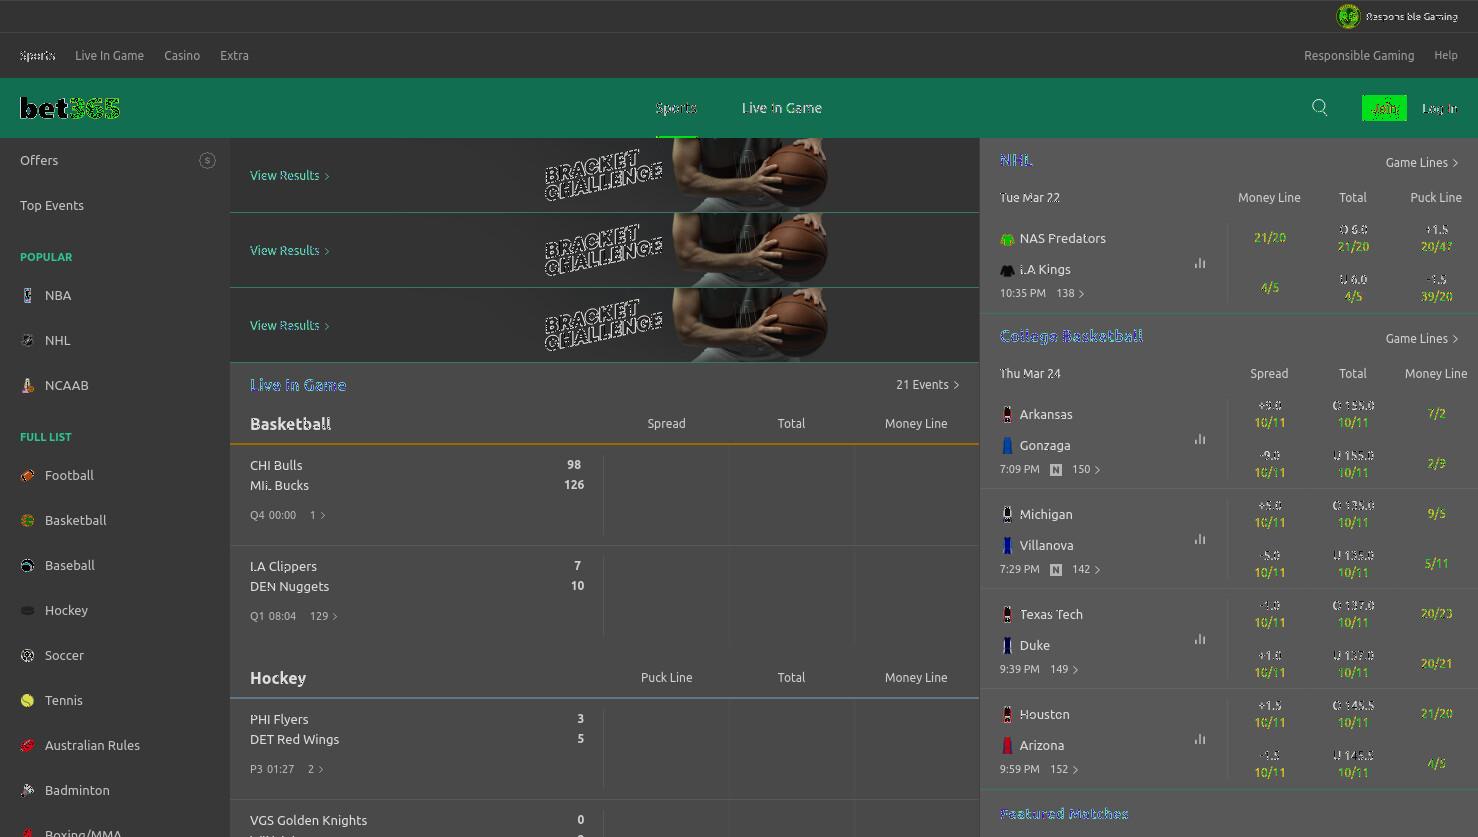Open the search magnifier icon
The height and width of the screenshot is (837, 1478).
click(x=1320, y=108)
